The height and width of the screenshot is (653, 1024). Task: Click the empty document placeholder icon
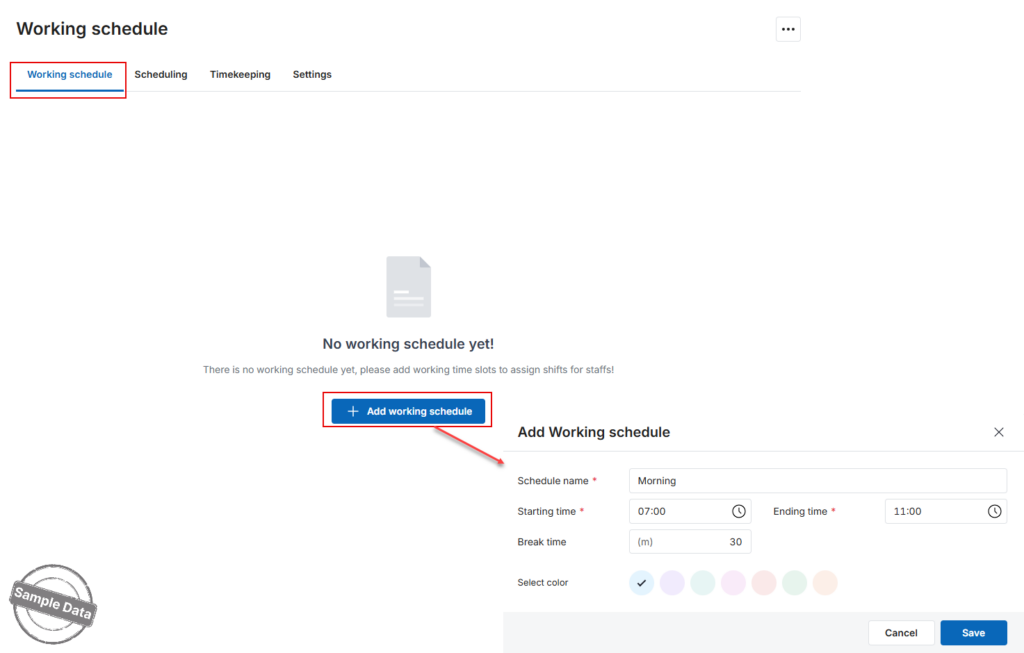[x=409, y=287]
